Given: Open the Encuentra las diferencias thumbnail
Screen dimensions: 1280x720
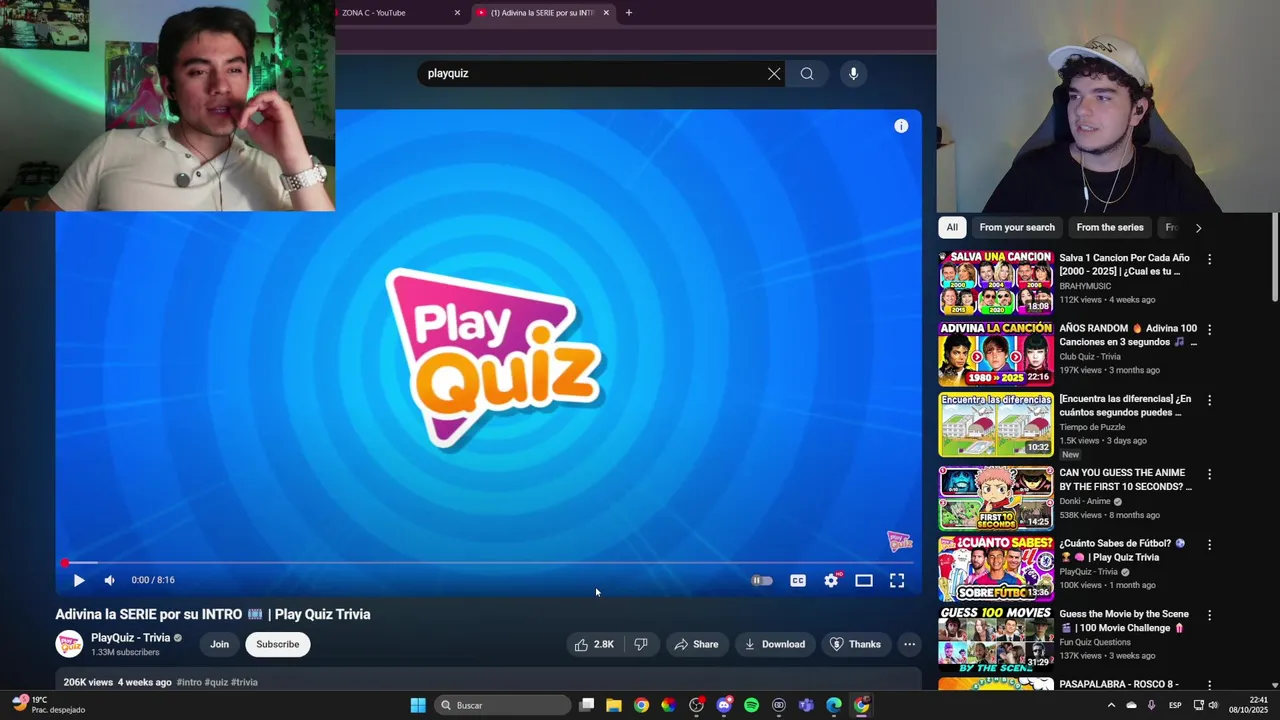Looking at the screenshot, I should [996, 425].
